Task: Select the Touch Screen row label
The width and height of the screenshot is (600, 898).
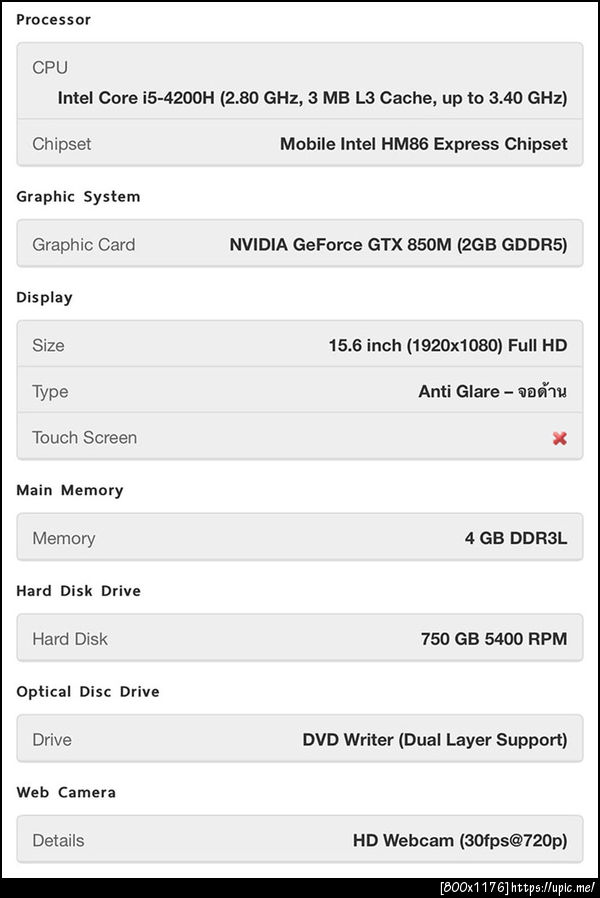Action: pos(85,438)
